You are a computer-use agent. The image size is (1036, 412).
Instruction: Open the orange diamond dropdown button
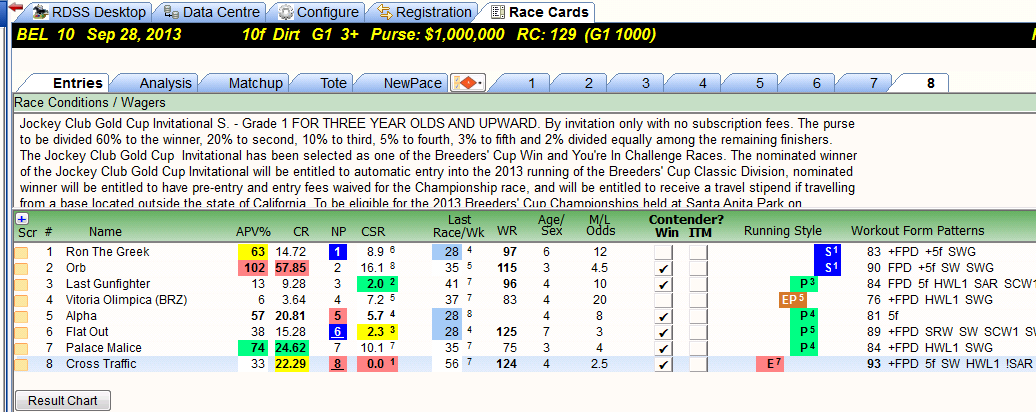click(468, 83)
